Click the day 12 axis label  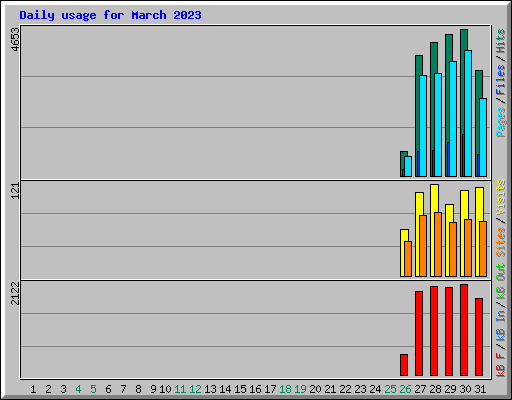[195, 389]
